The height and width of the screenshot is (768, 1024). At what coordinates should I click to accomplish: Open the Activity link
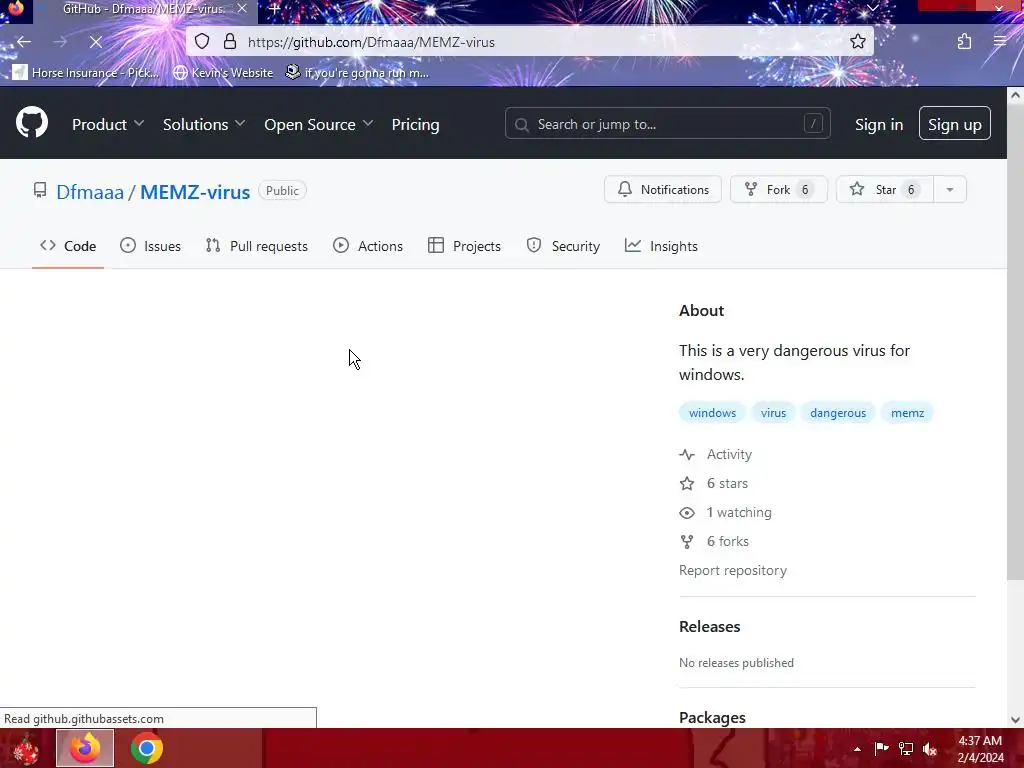[x=716, y=455]
